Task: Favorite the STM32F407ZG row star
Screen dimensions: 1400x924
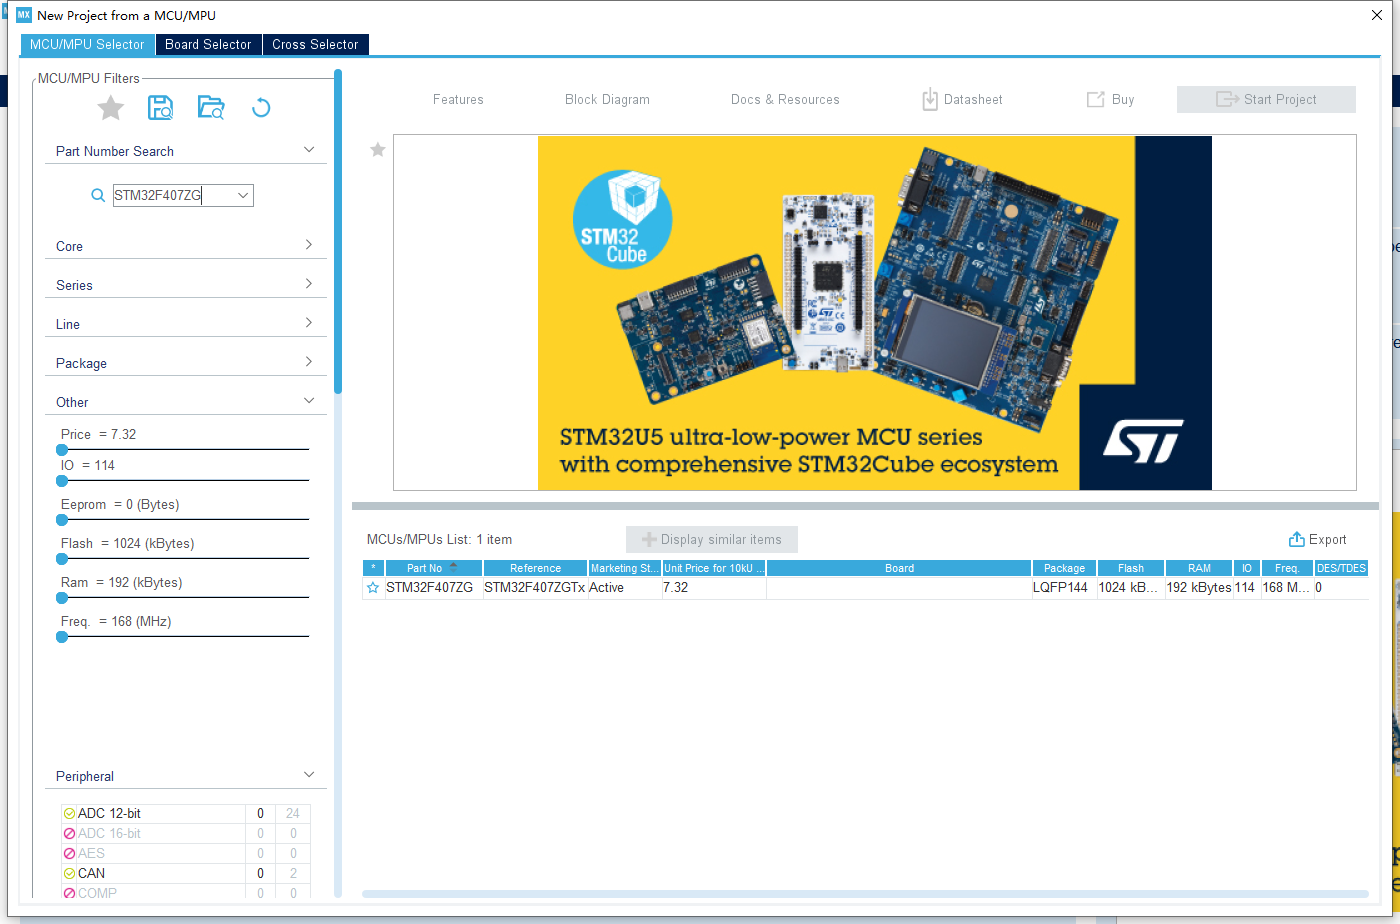Action: point(373,588)
